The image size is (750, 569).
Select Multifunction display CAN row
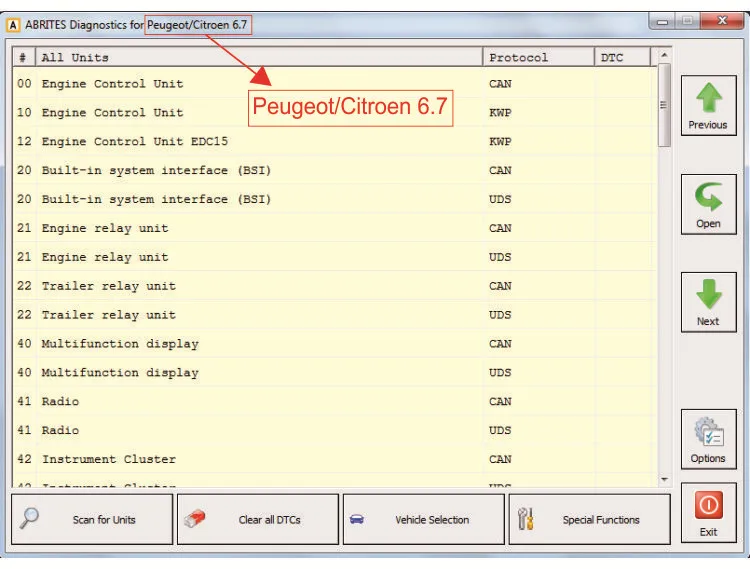tap(335, 343)
